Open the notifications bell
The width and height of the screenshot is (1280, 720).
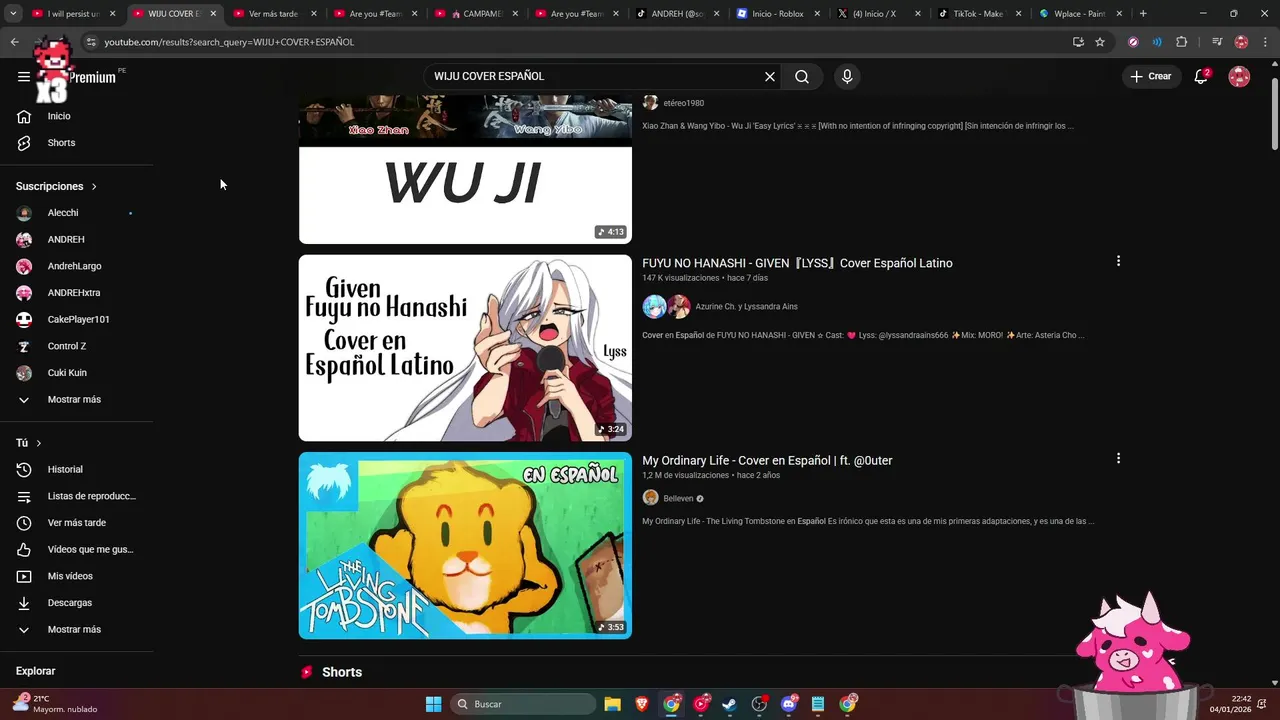(x=1202, y=76)
